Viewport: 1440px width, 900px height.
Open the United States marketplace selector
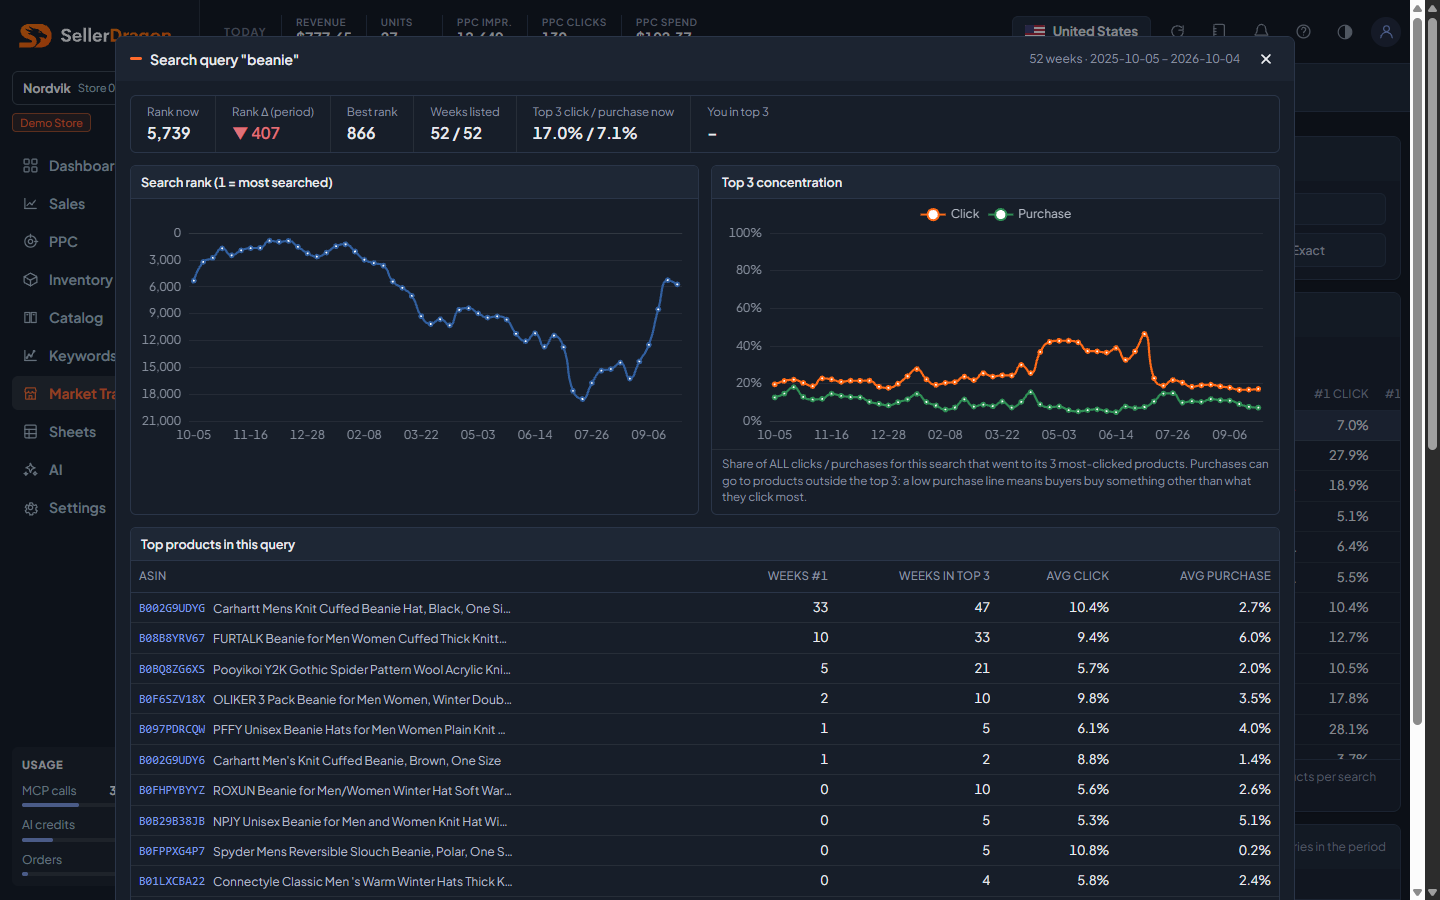[x=1082, y=31]
